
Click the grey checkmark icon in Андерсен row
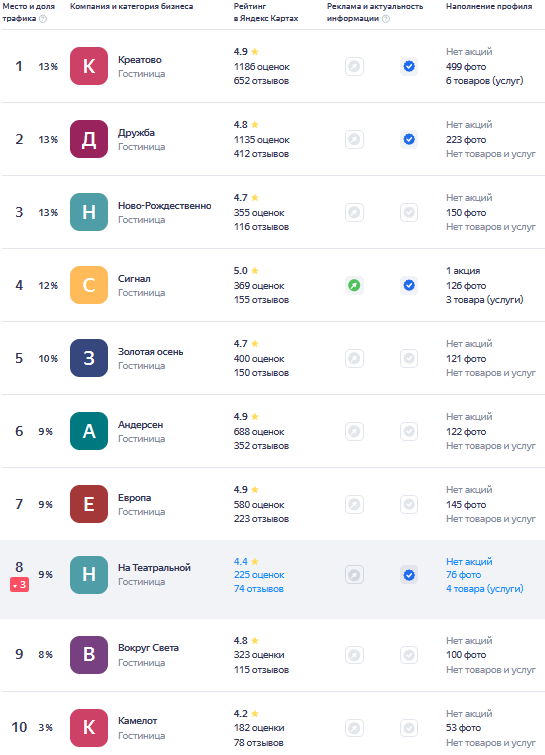point(409,431)
